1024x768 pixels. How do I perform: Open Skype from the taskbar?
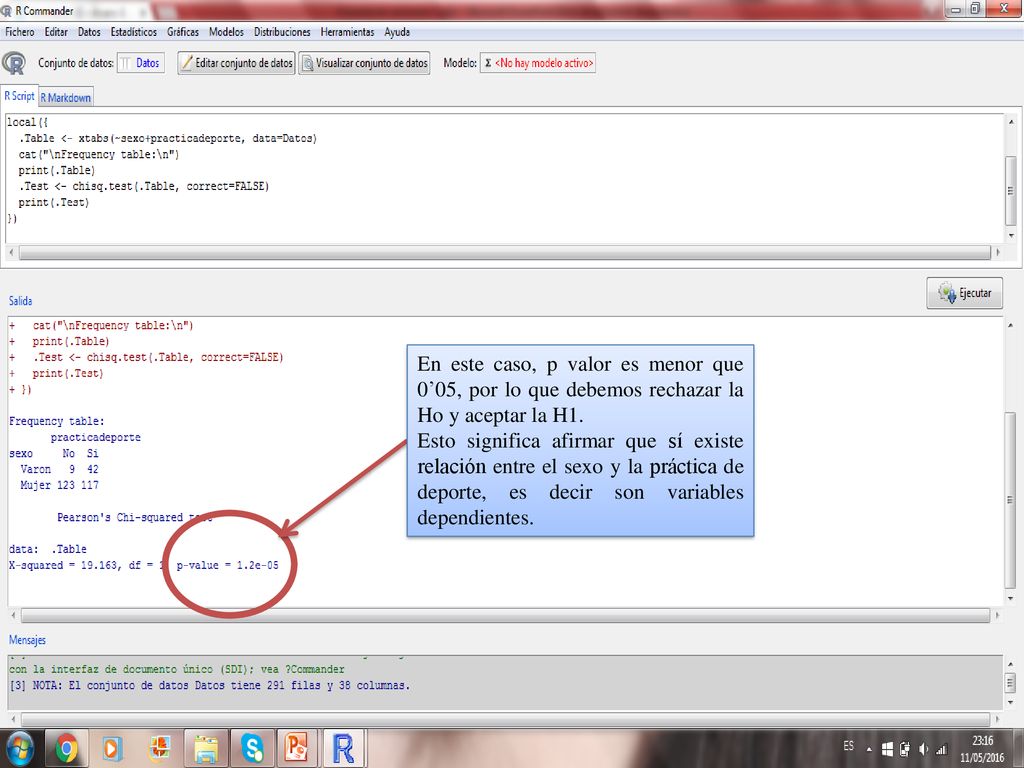coord(252,748)
